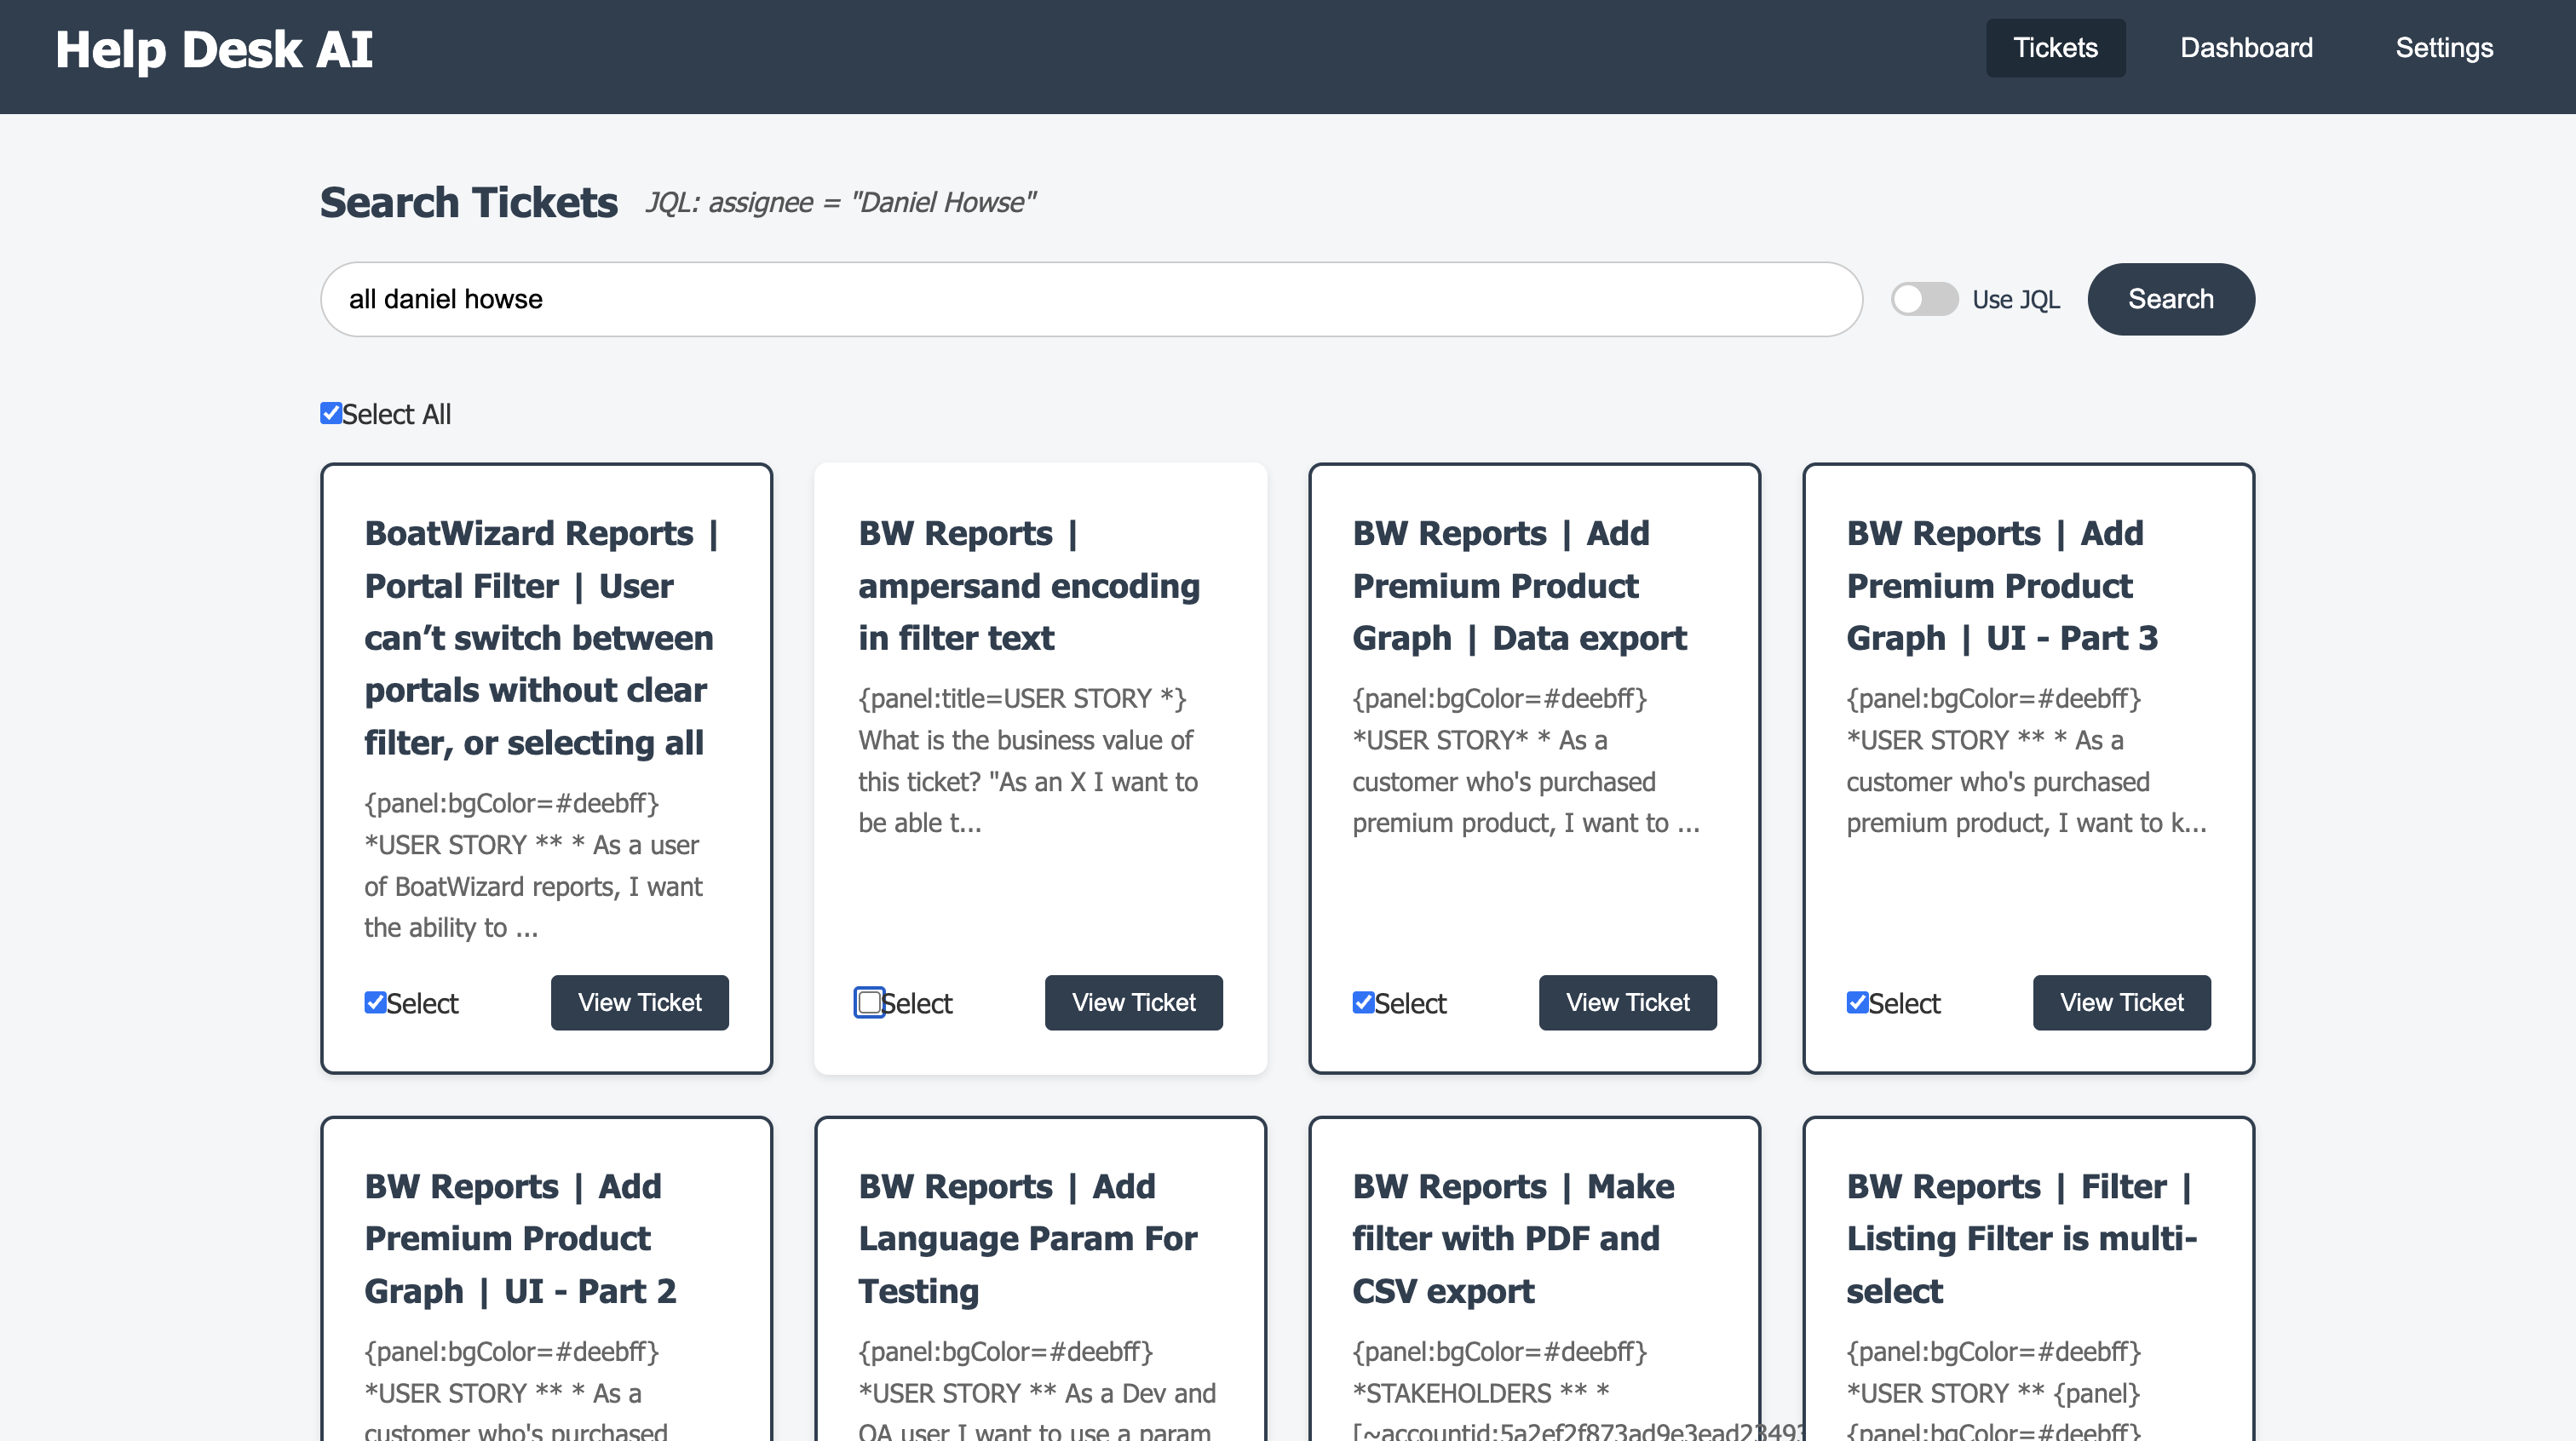
Task: Click the Listing Filter multi-select ticket title
Action: click(2020, 1238)
